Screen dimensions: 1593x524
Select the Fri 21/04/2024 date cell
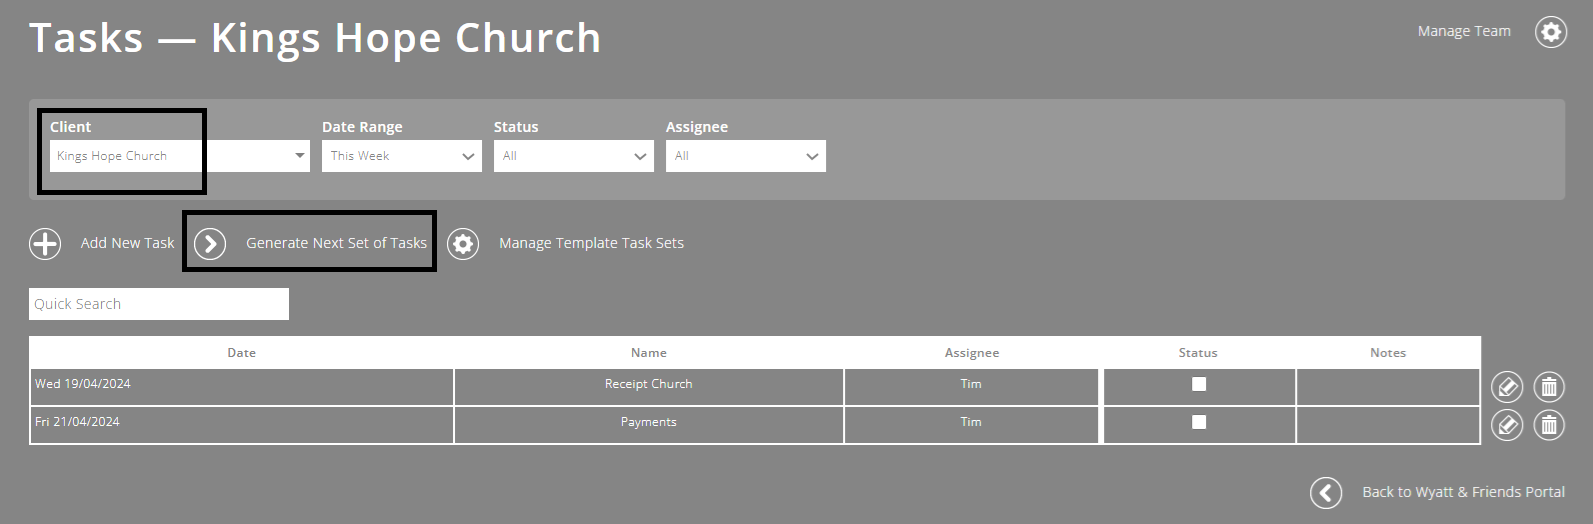click(x=241, y=425)
